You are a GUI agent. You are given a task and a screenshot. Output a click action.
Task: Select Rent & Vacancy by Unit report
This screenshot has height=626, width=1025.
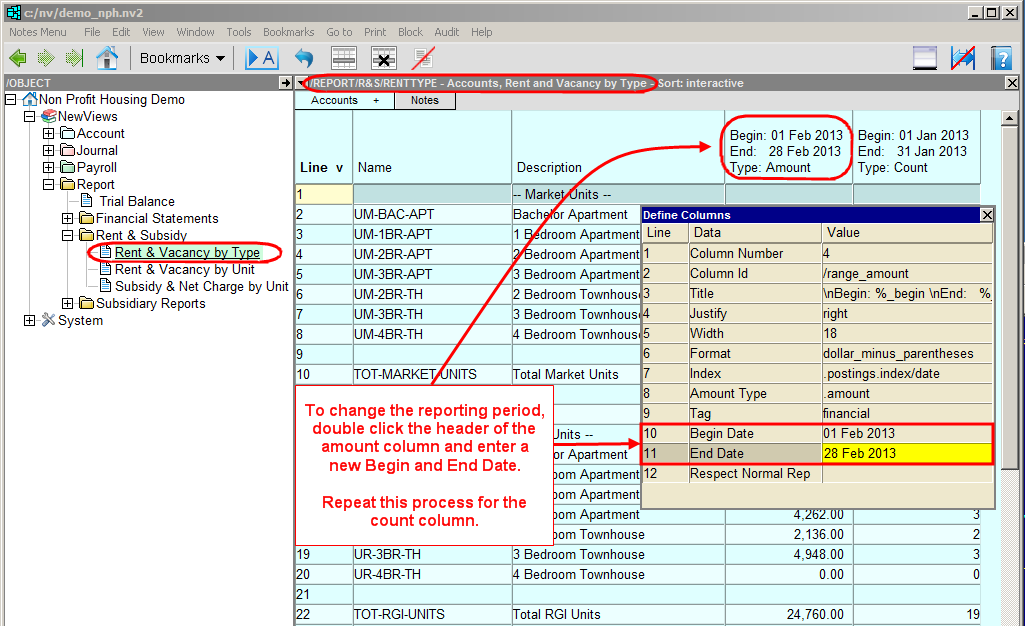pyautogui.click(x=184, y=270)
